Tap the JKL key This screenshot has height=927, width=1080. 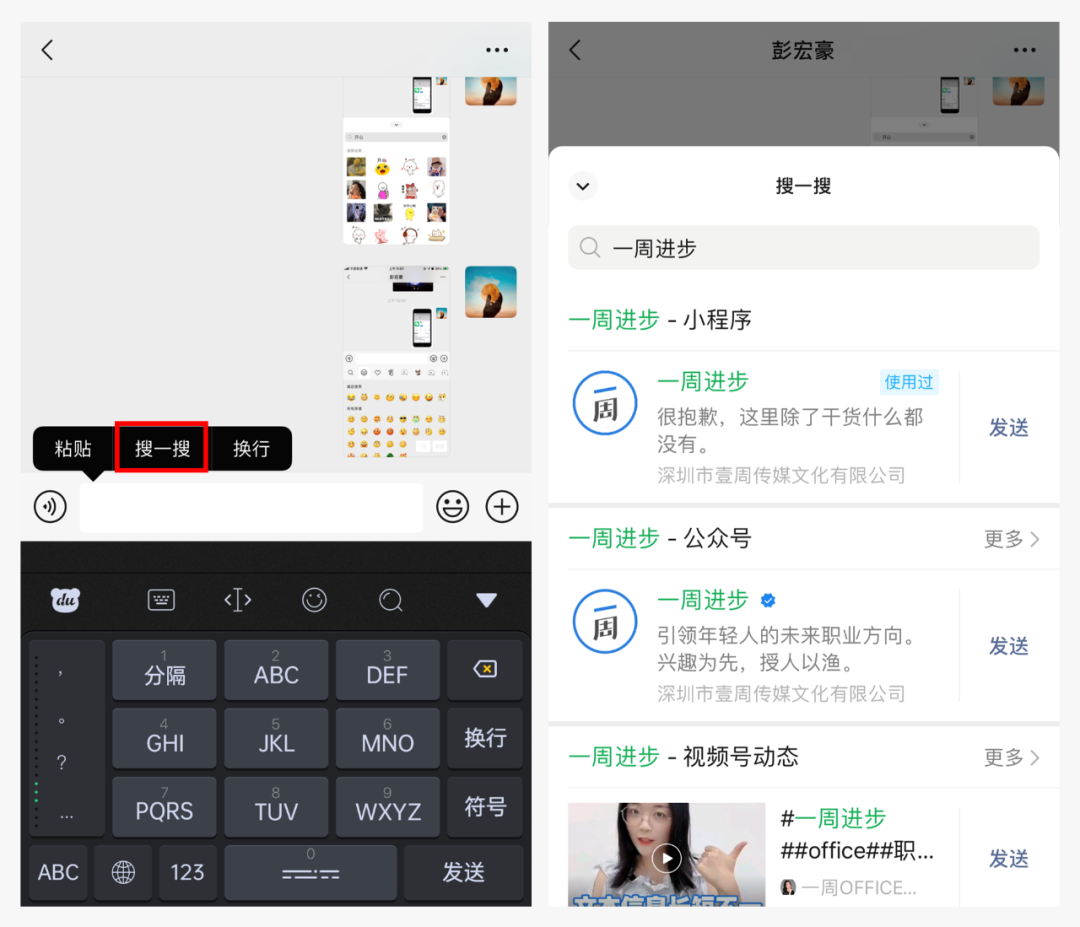(276, 738)
